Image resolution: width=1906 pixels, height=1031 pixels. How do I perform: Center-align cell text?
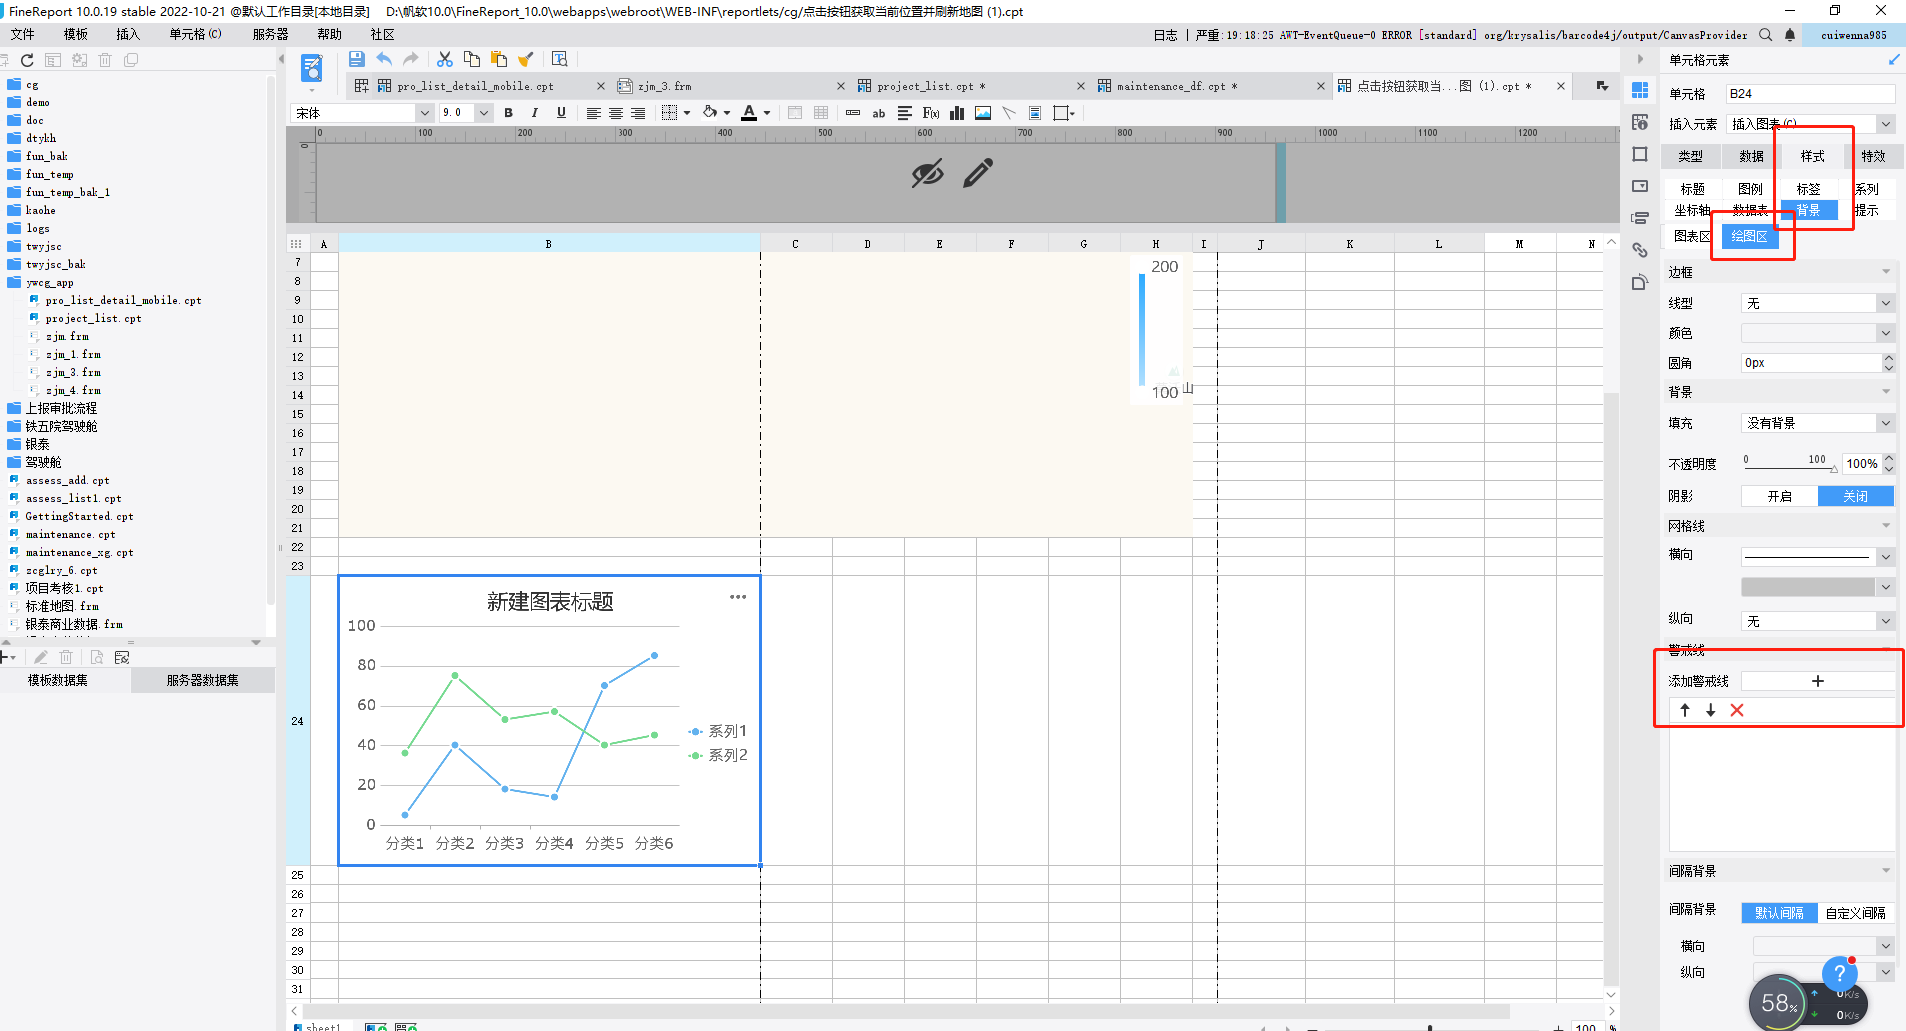[616, 113]
